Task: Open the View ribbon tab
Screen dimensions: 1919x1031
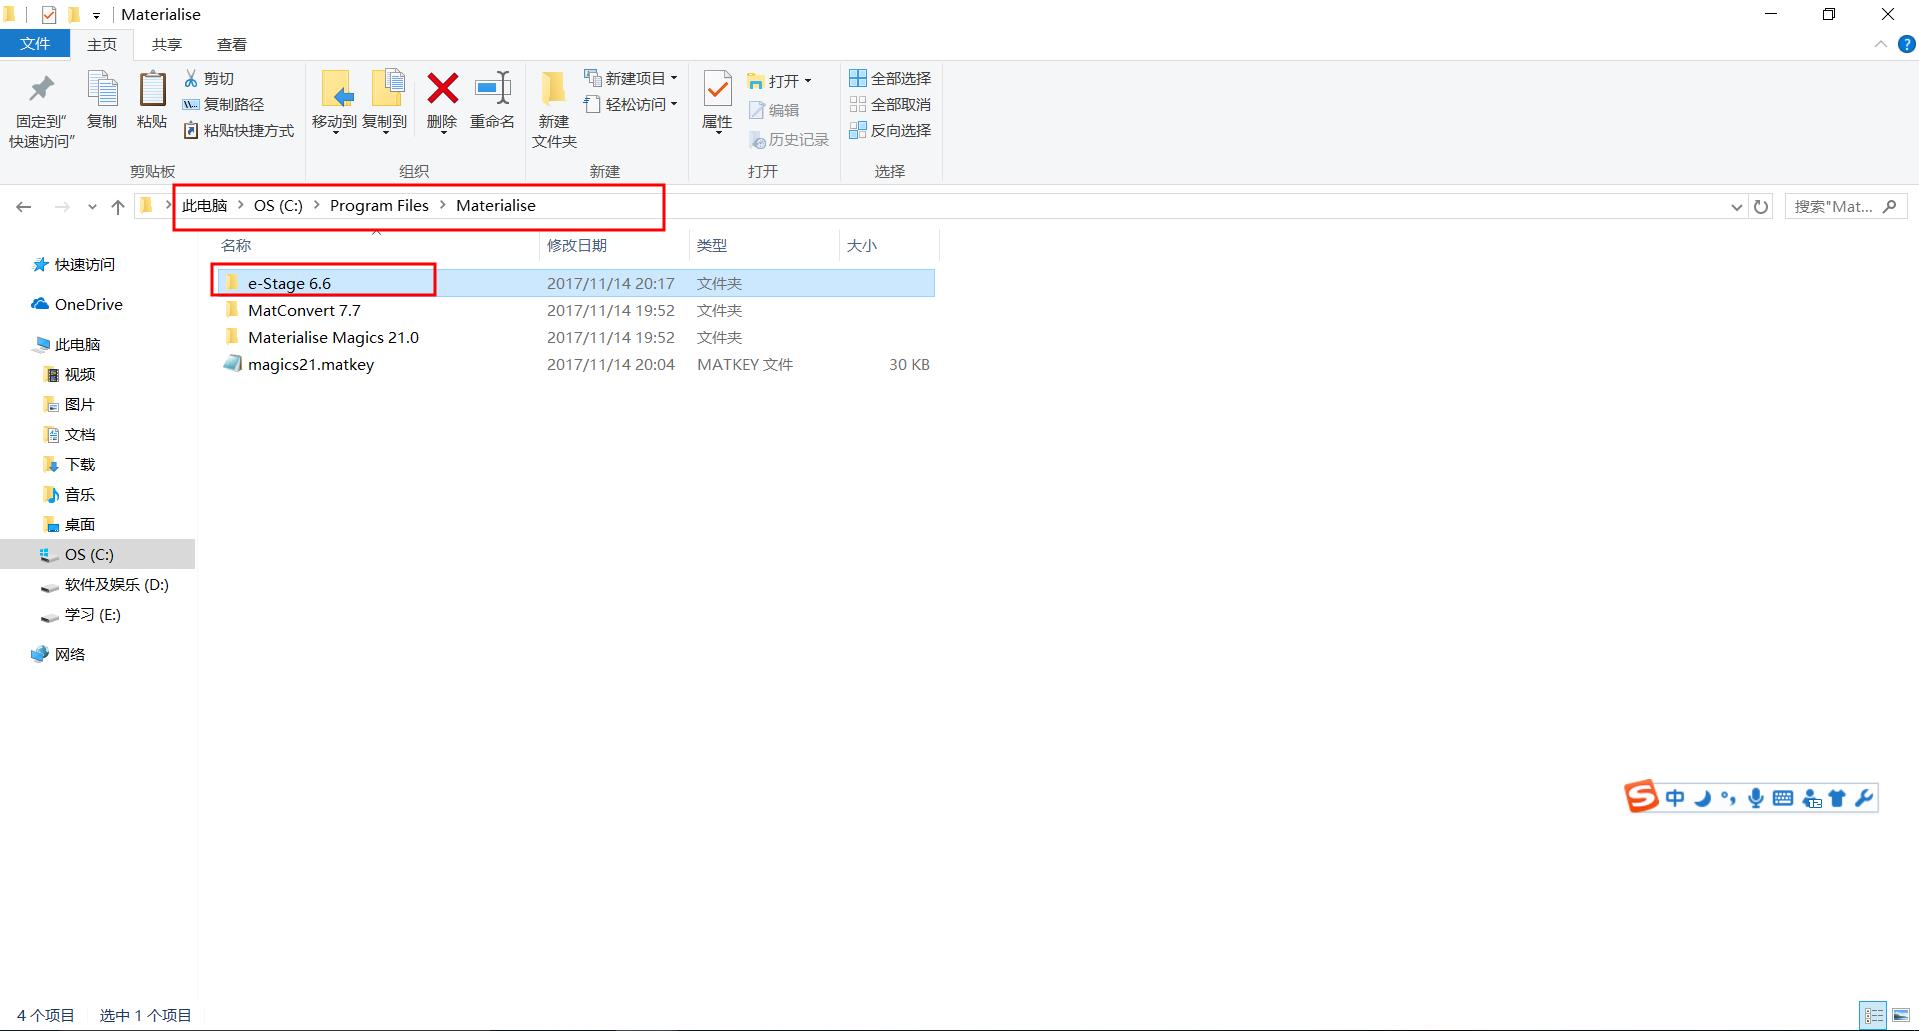Action: tap(231, 44)
